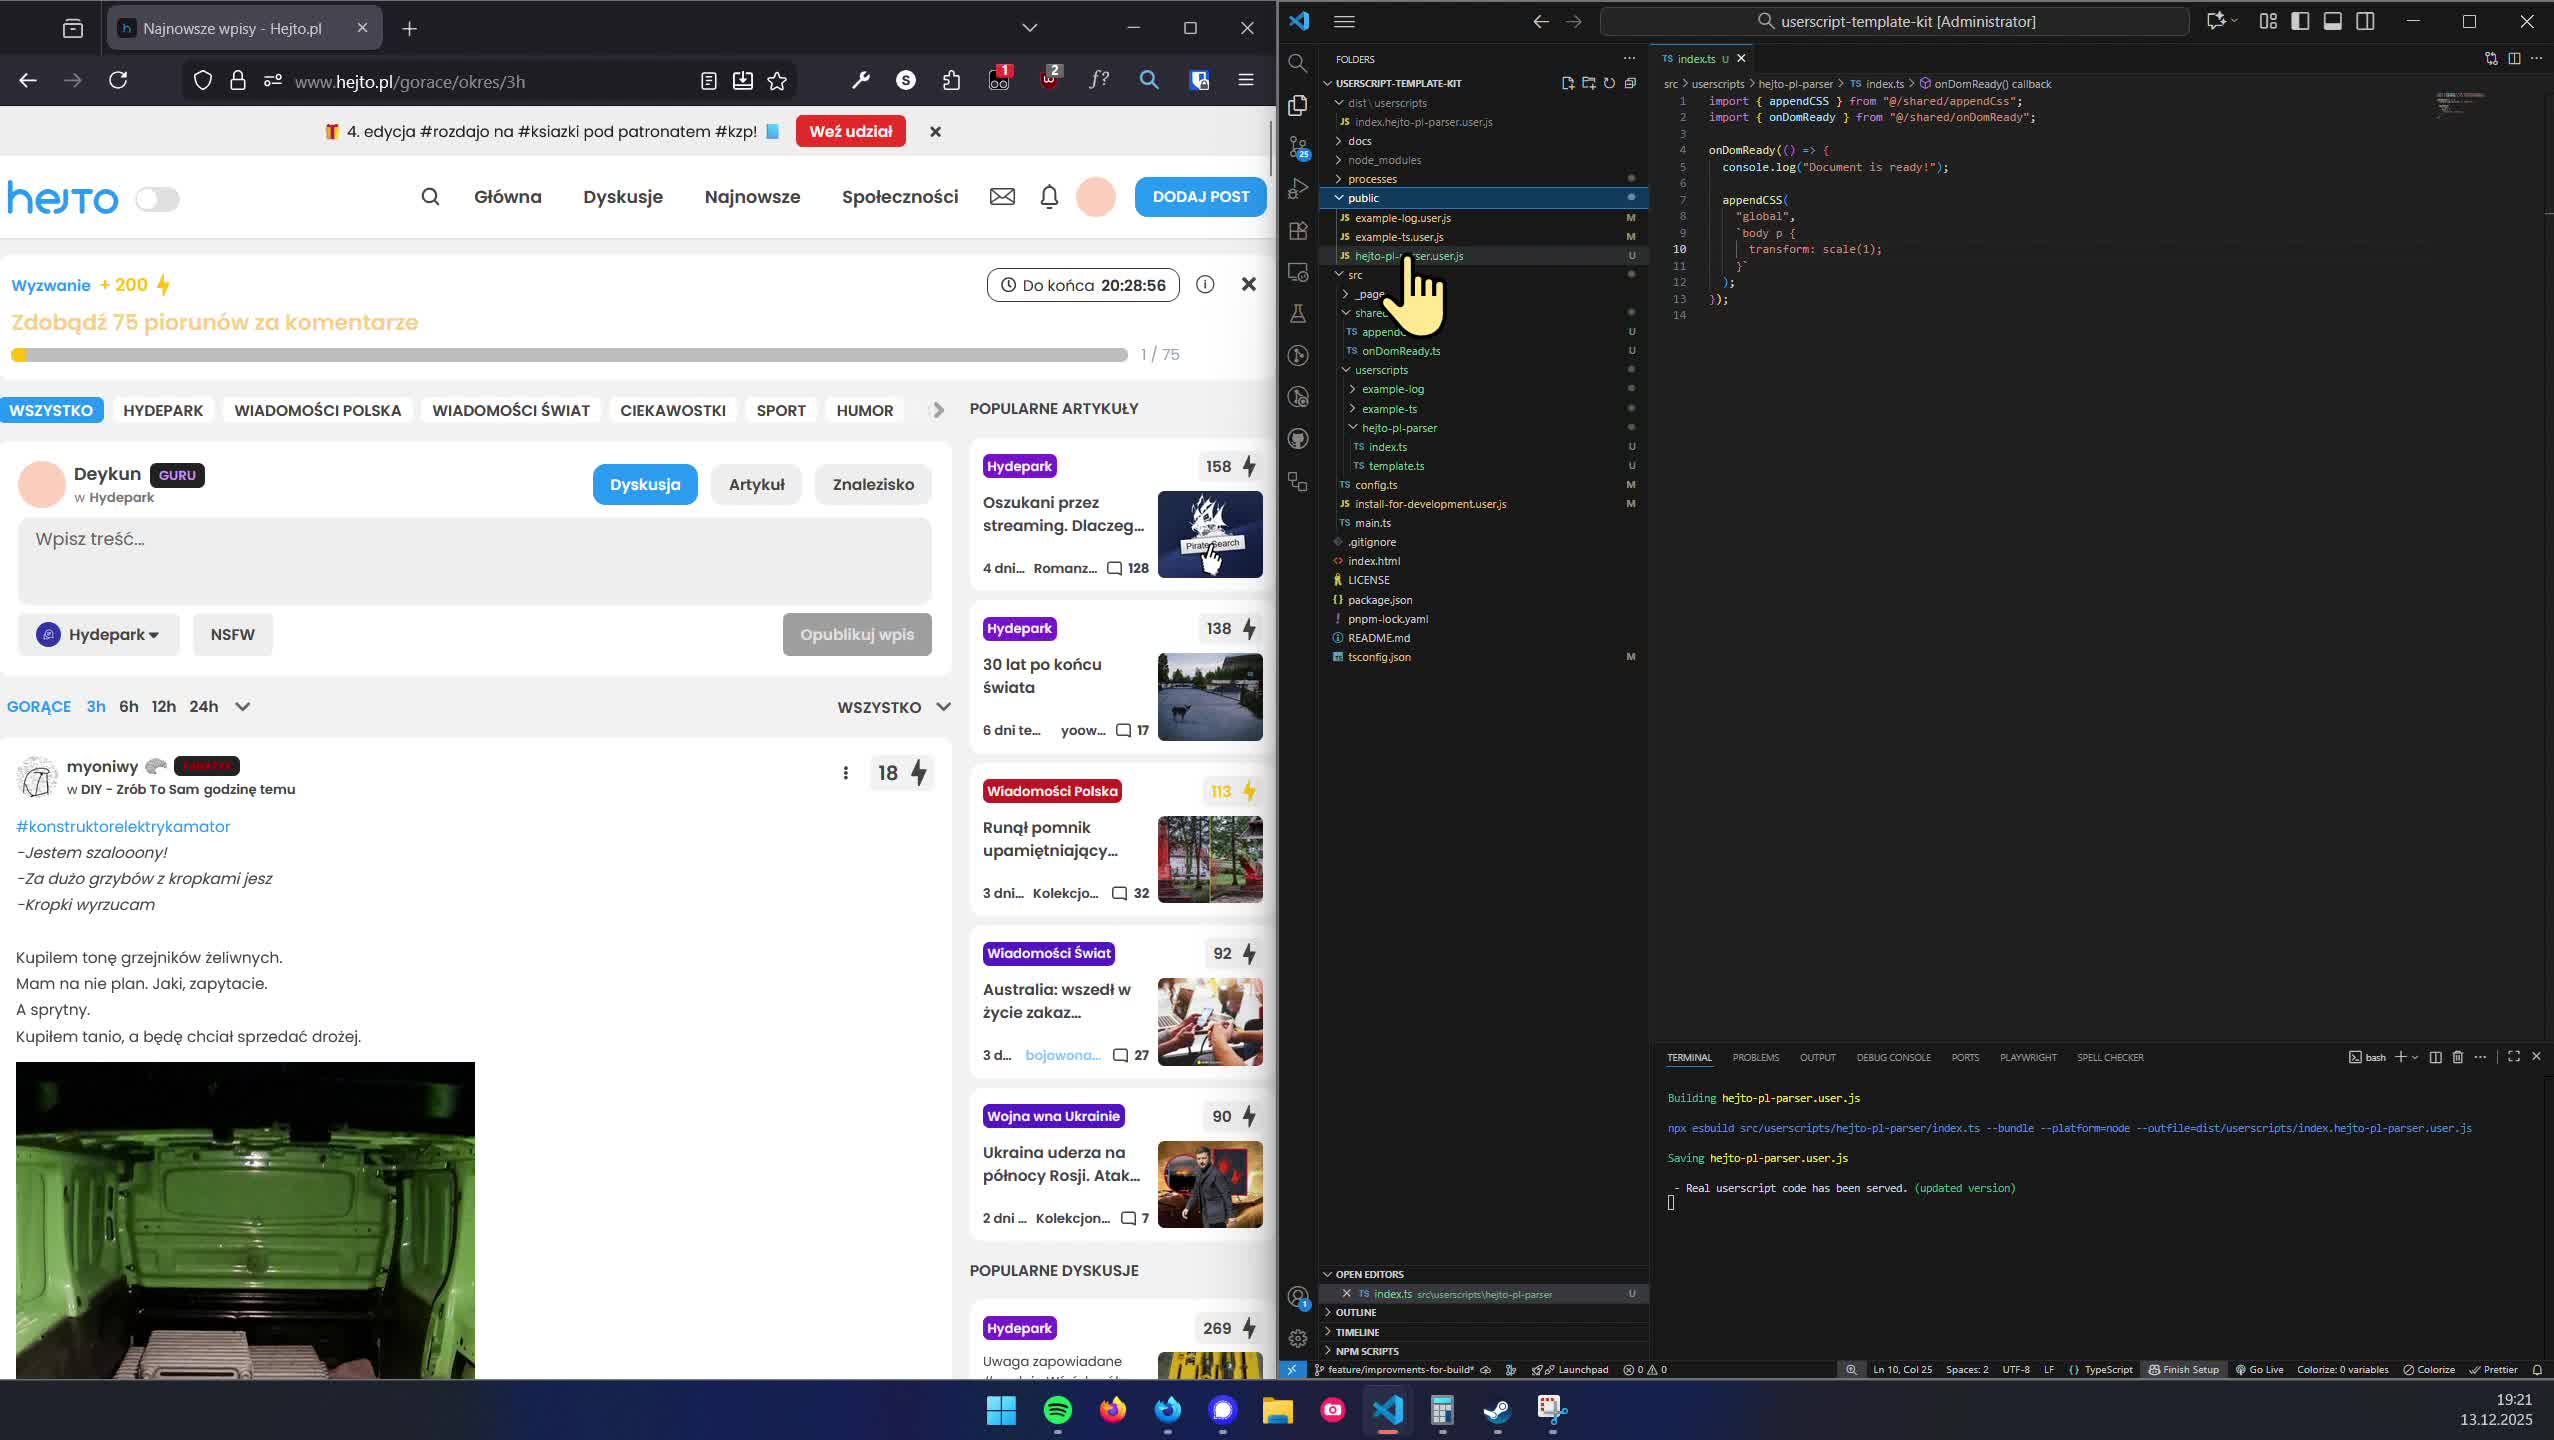The width and height of the screenshot is (2554, 1440).
Task: Toggle the dark mode switch next to Hejto logo
Action: pos(158,197)
